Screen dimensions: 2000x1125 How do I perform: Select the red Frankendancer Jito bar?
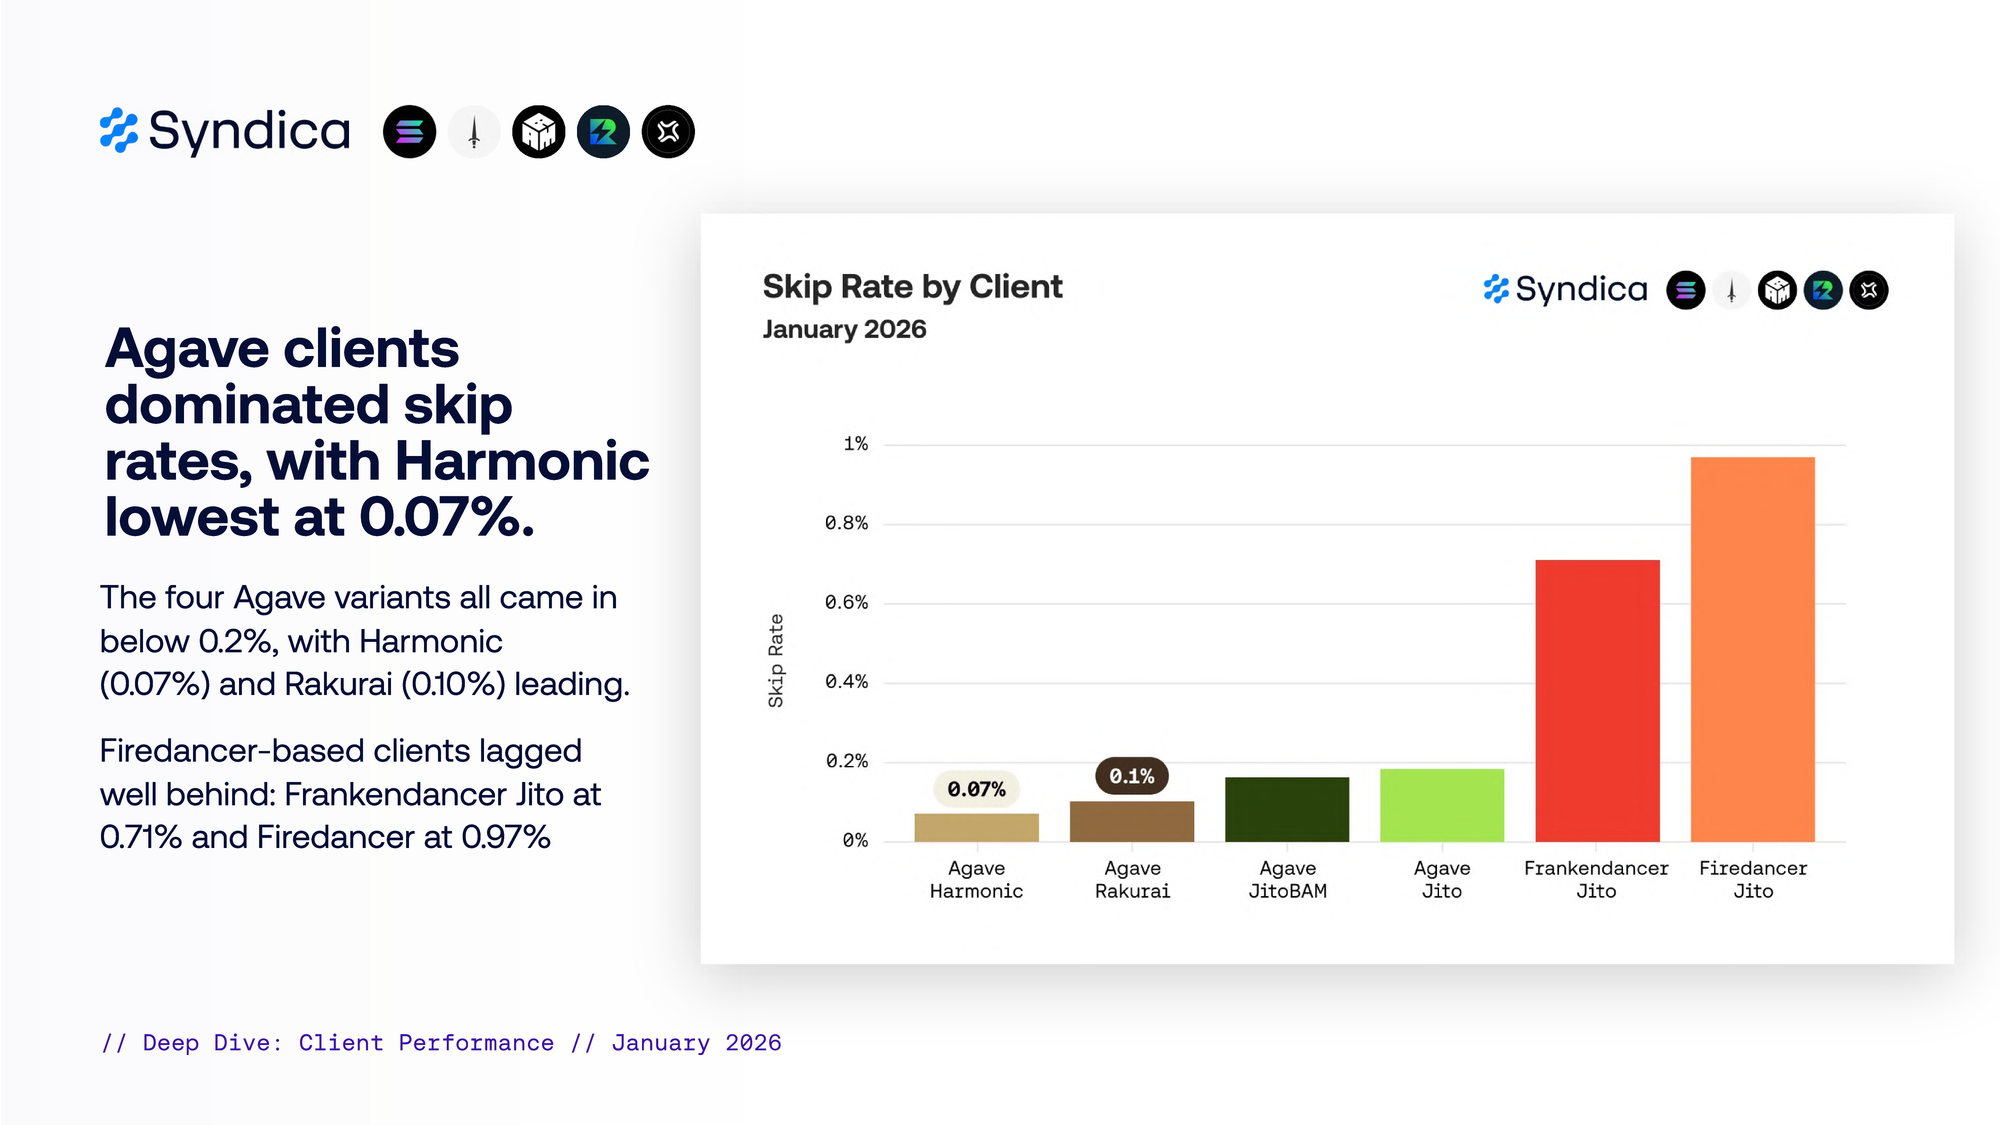1597,700
